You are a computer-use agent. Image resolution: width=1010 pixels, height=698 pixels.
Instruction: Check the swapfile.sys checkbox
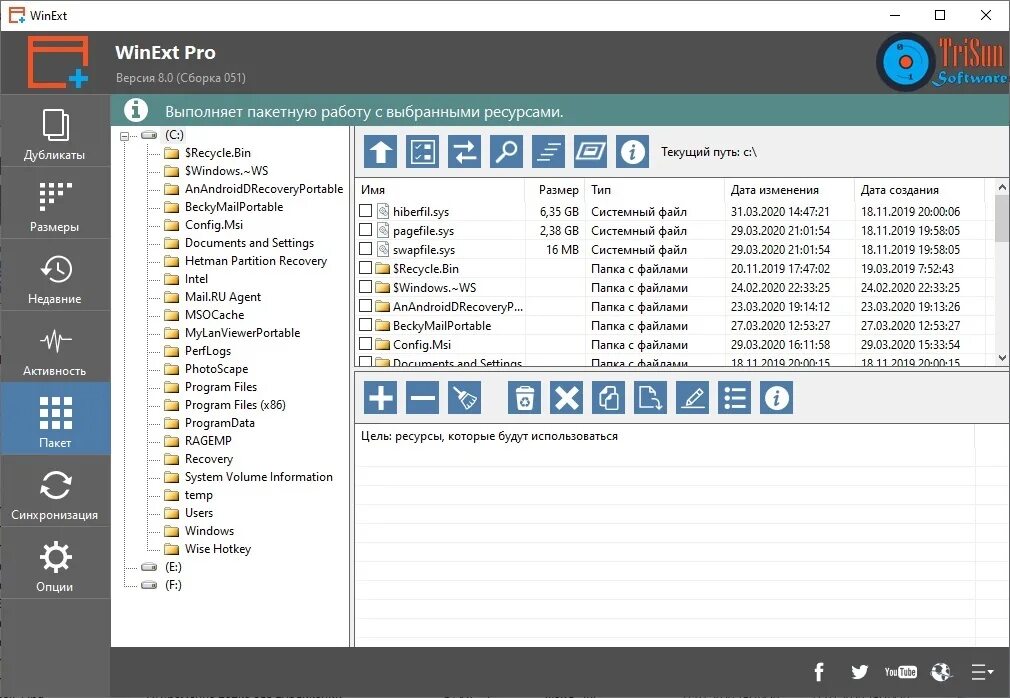point(365,249)
